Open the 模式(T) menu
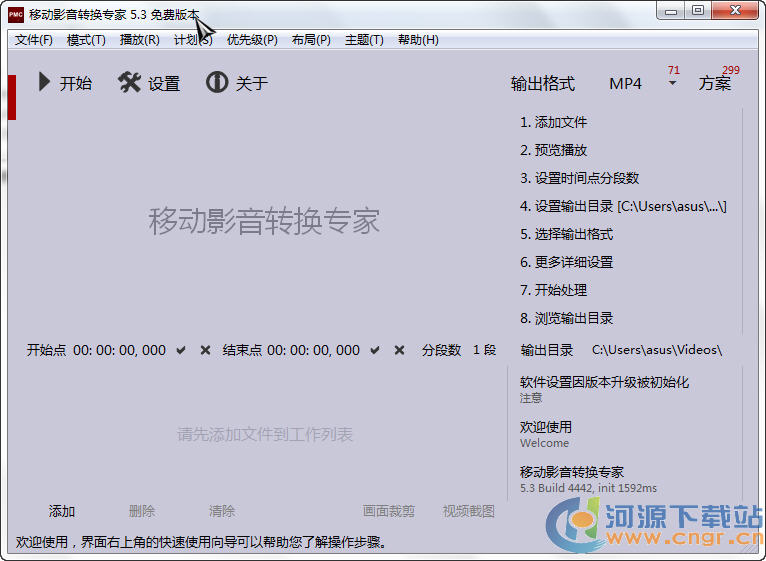 [x=86, y=40]
